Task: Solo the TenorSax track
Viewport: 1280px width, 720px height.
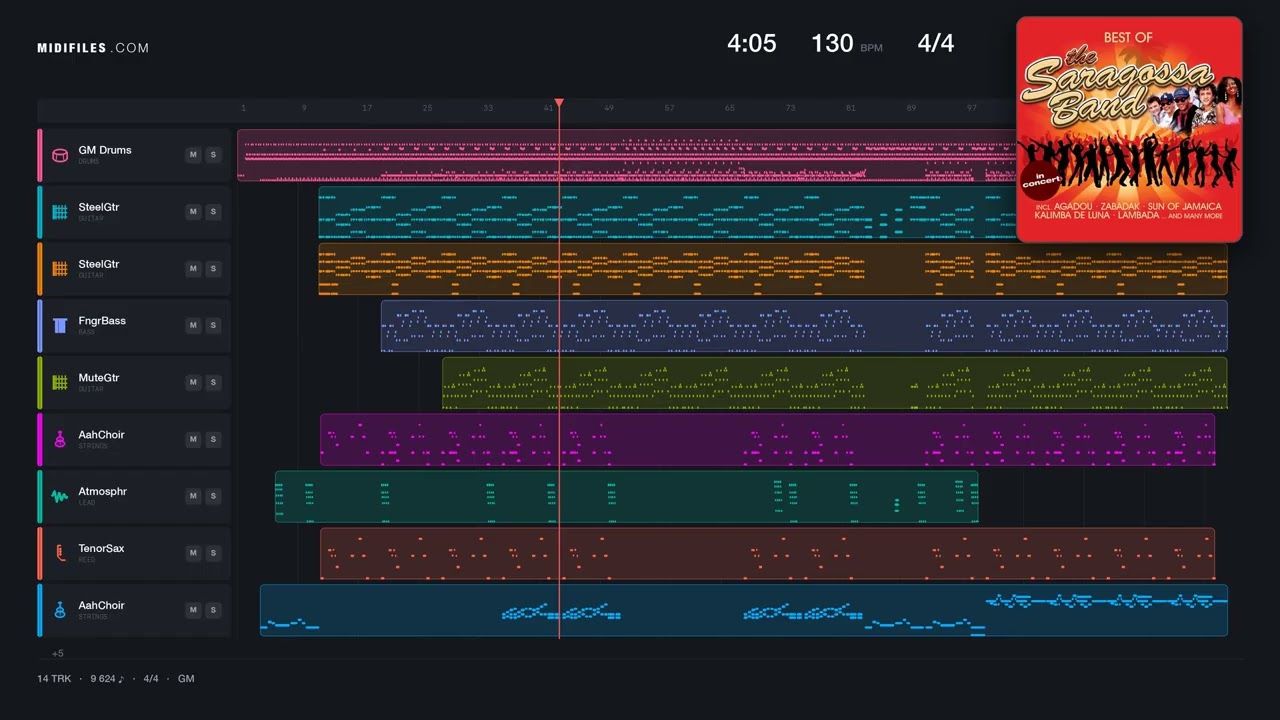Action: [x=212, y=554]
